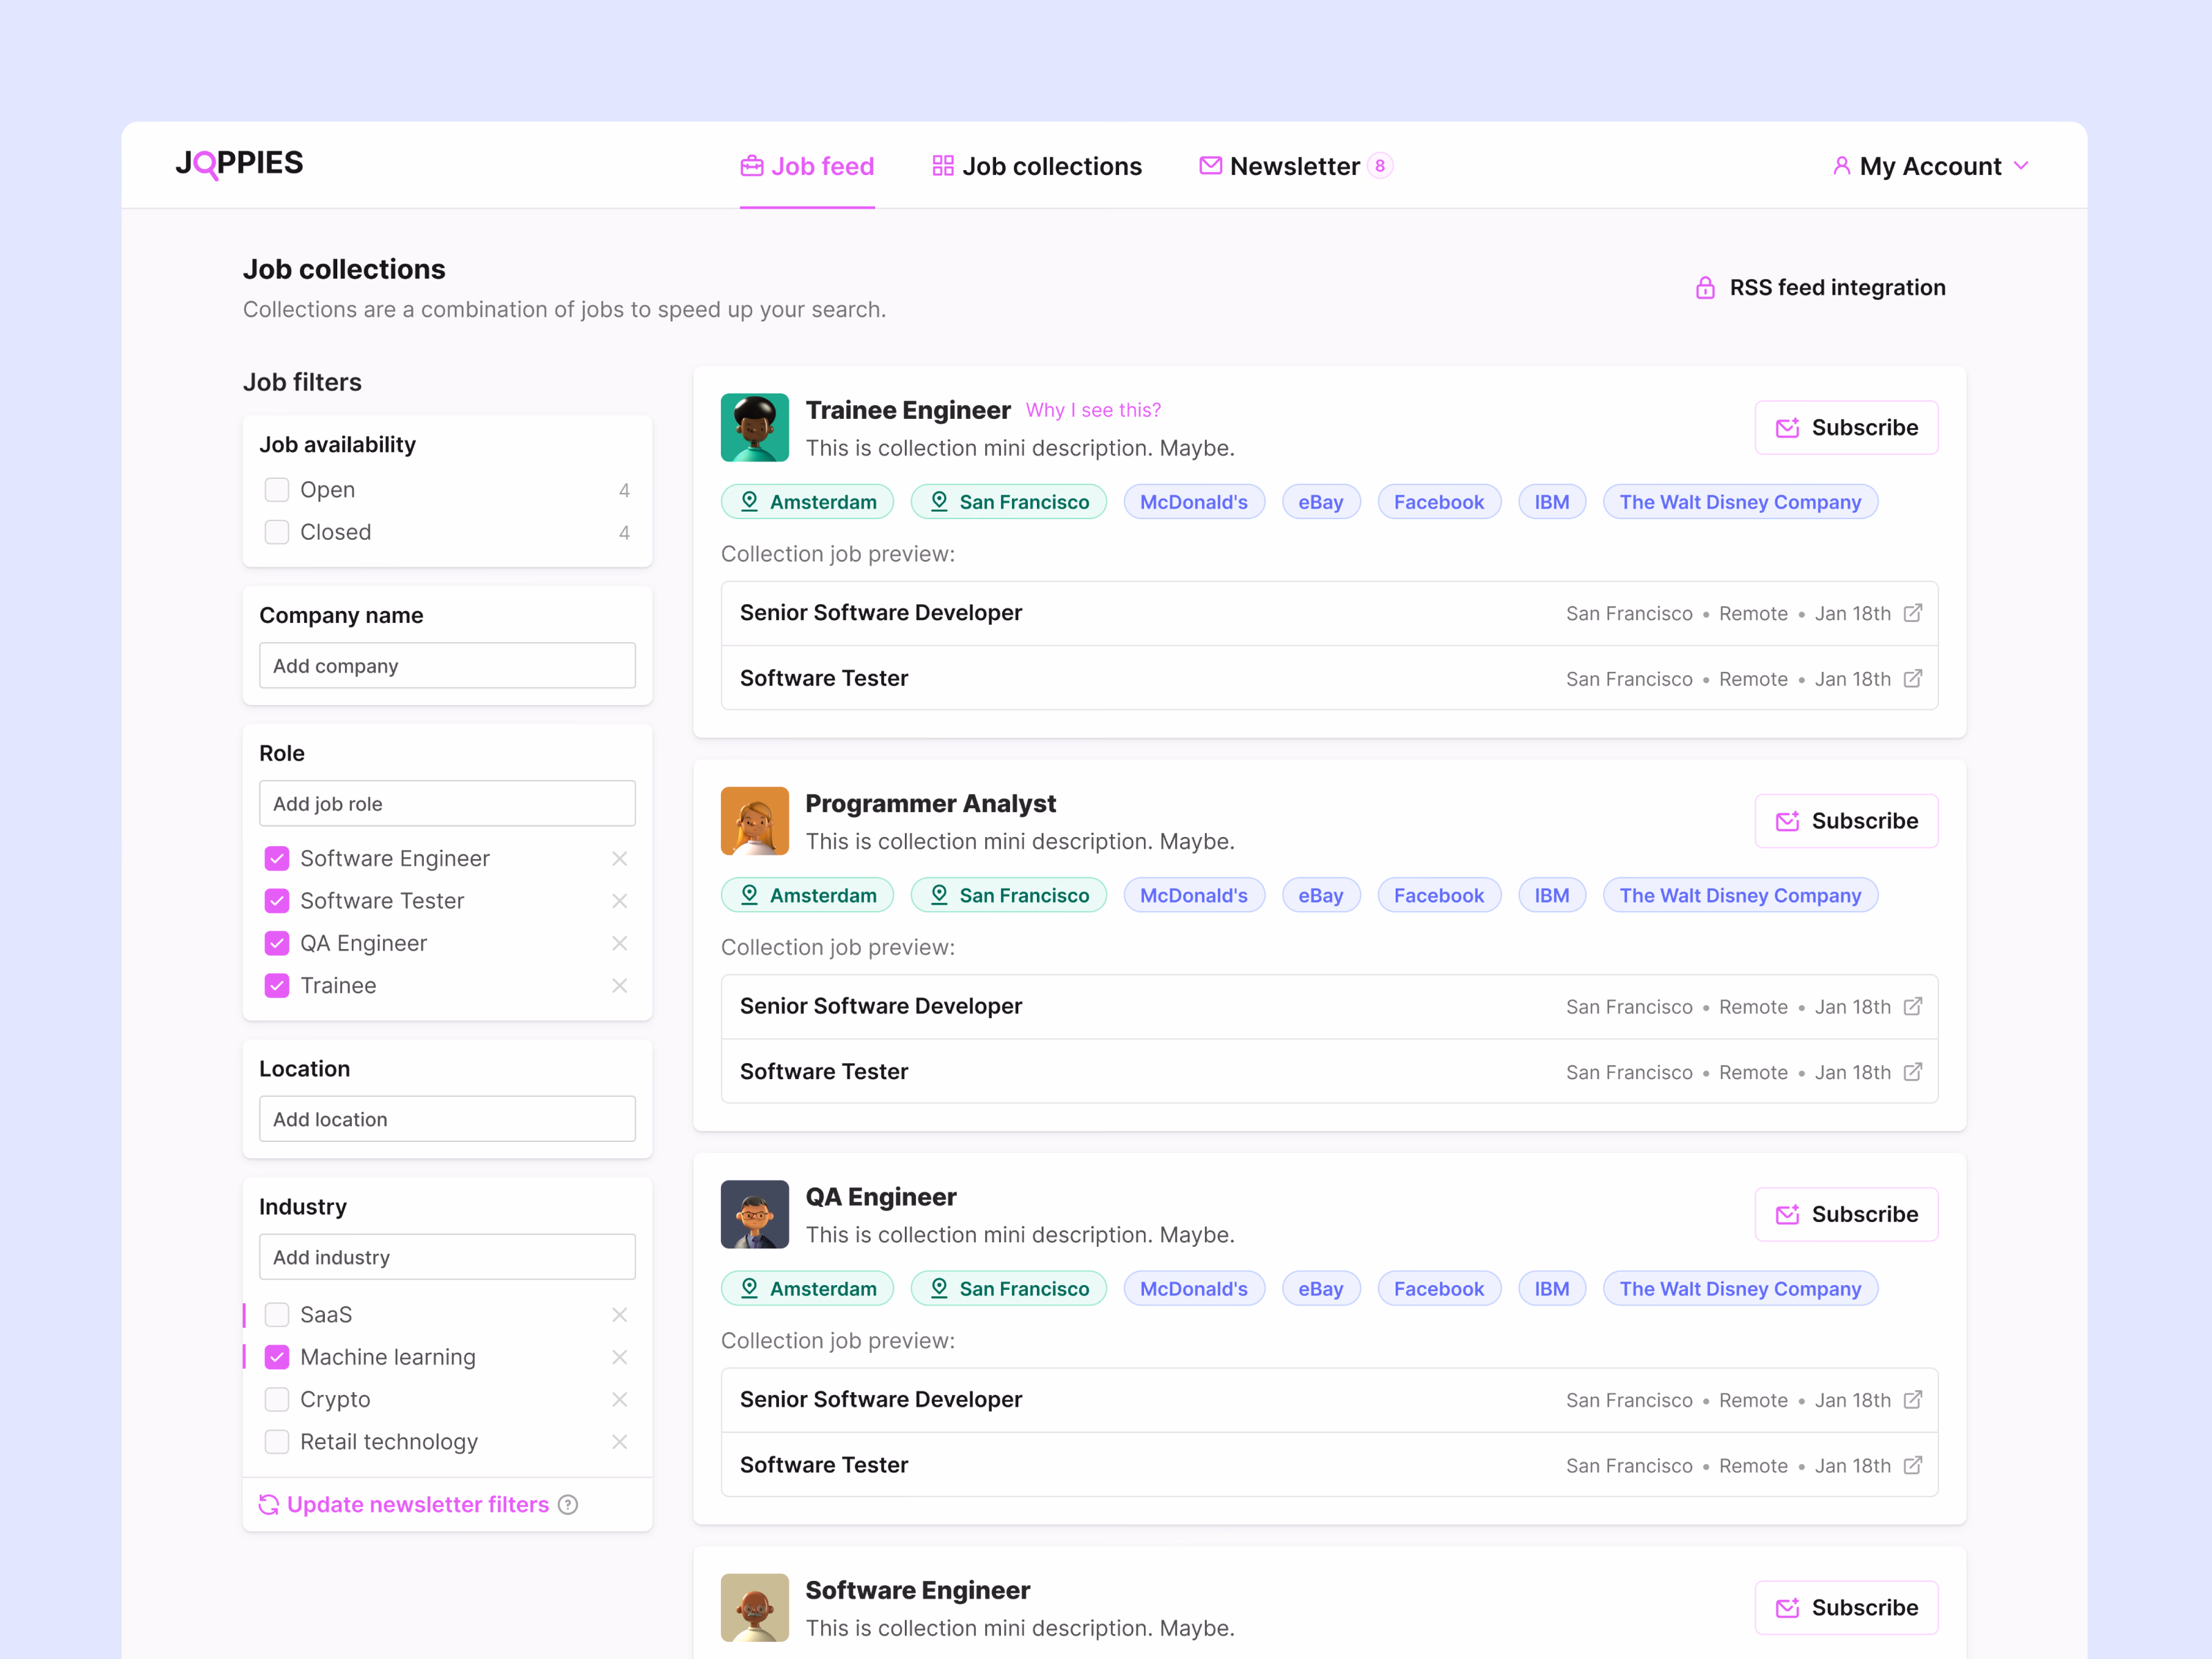Viewport: 2212px width, 1659px height.
Task: Click help icon next to Update newsletter filters
Action: (x=568, y=1505)
